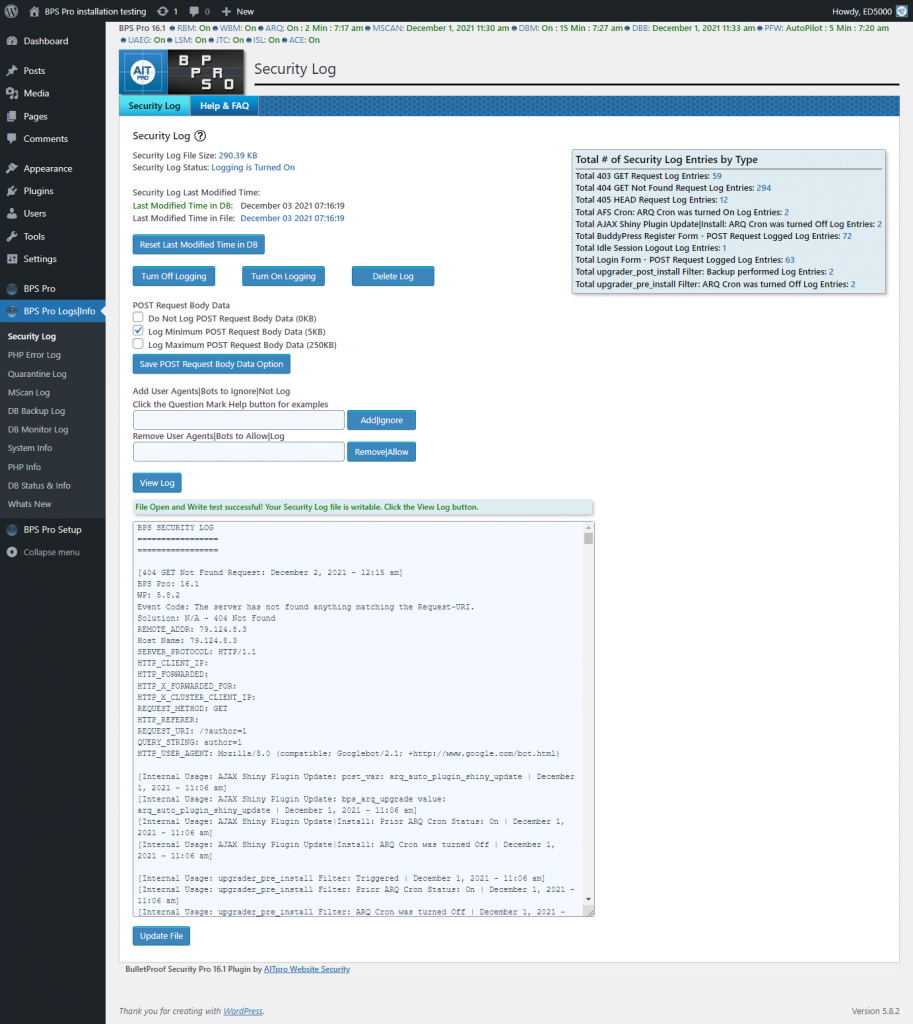
Task: Switch to the Help & FAQ tab
Action: 224,105
